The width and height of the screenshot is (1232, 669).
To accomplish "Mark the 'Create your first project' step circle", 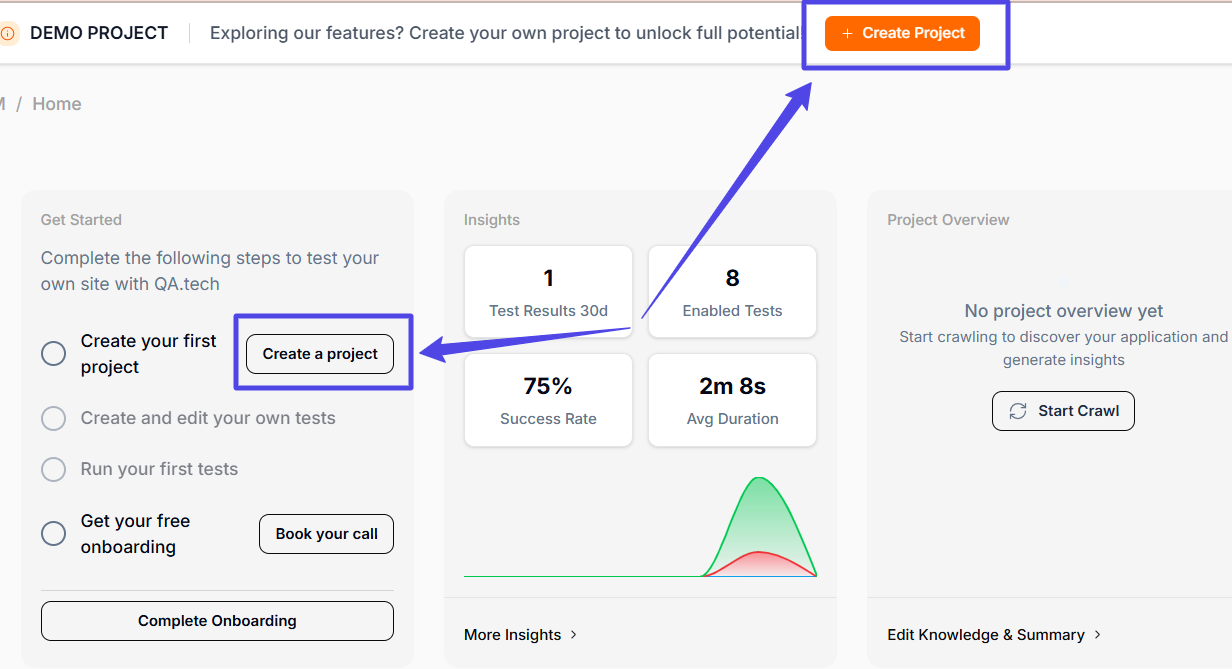I will coord(54,354).
